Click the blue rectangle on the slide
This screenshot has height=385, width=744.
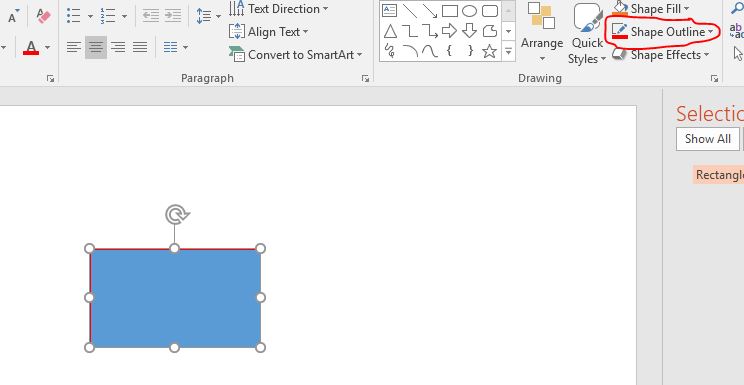(175, 298)
